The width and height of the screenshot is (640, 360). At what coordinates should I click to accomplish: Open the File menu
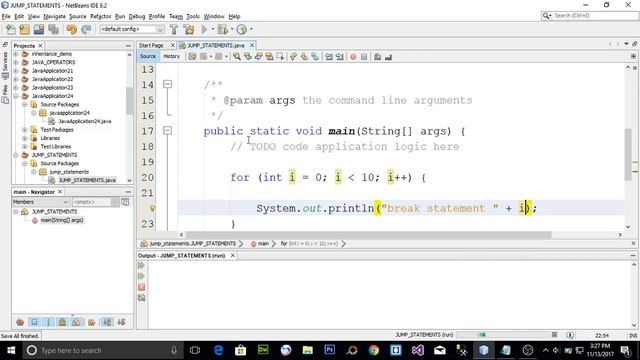[x=6, y=16]
